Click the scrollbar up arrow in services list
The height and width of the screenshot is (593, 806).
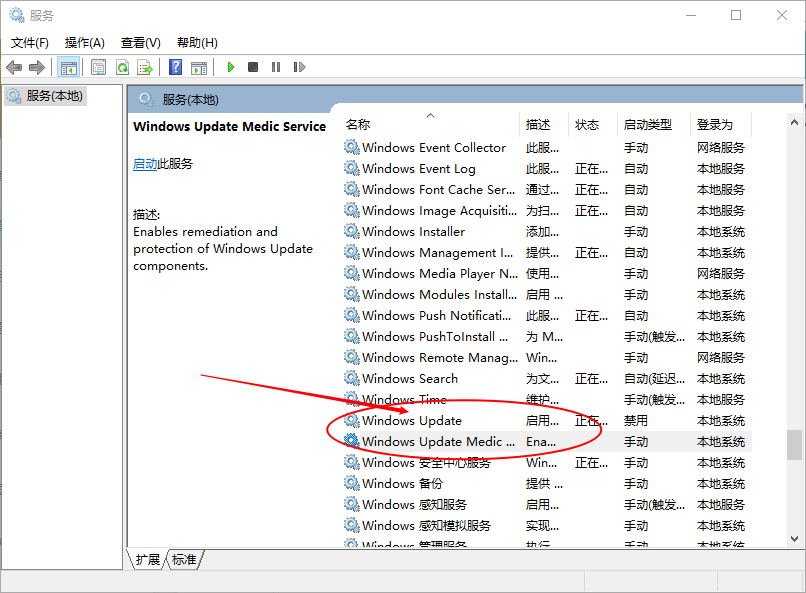pyautogui.click(x=794, y=122)
